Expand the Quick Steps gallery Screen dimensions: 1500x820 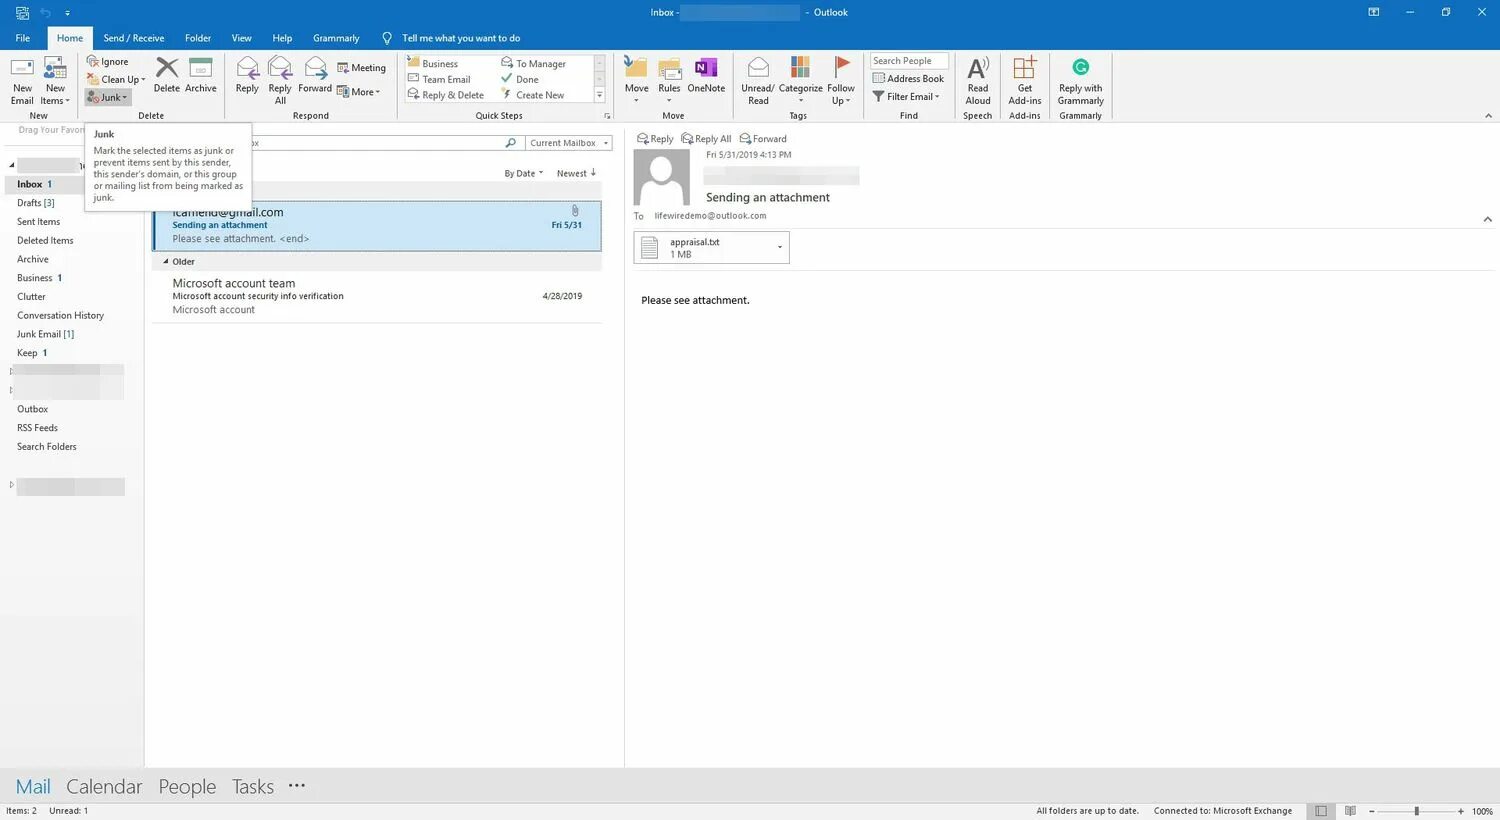tap(600, 96)
